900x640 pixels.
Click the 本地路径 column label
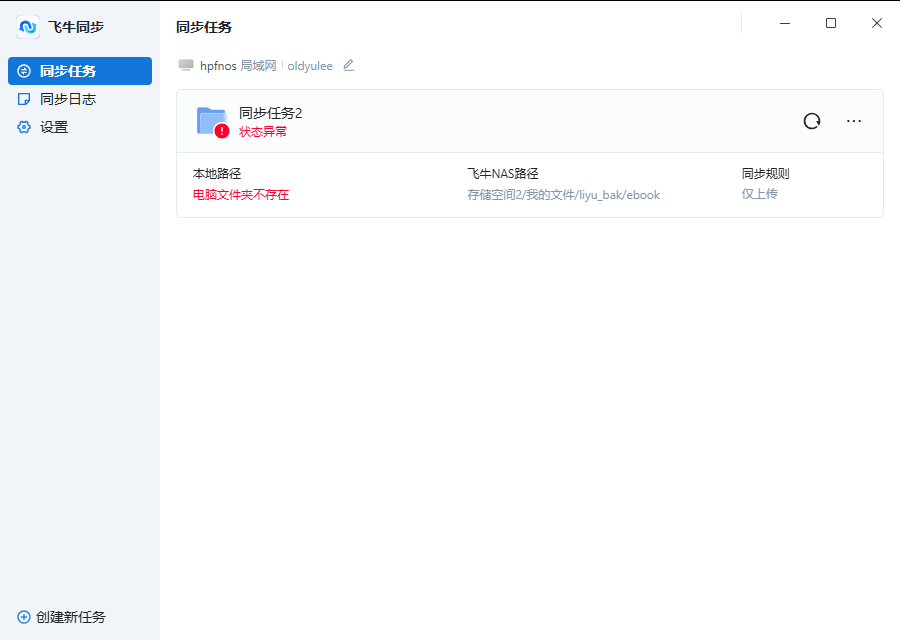coord(216,173)
